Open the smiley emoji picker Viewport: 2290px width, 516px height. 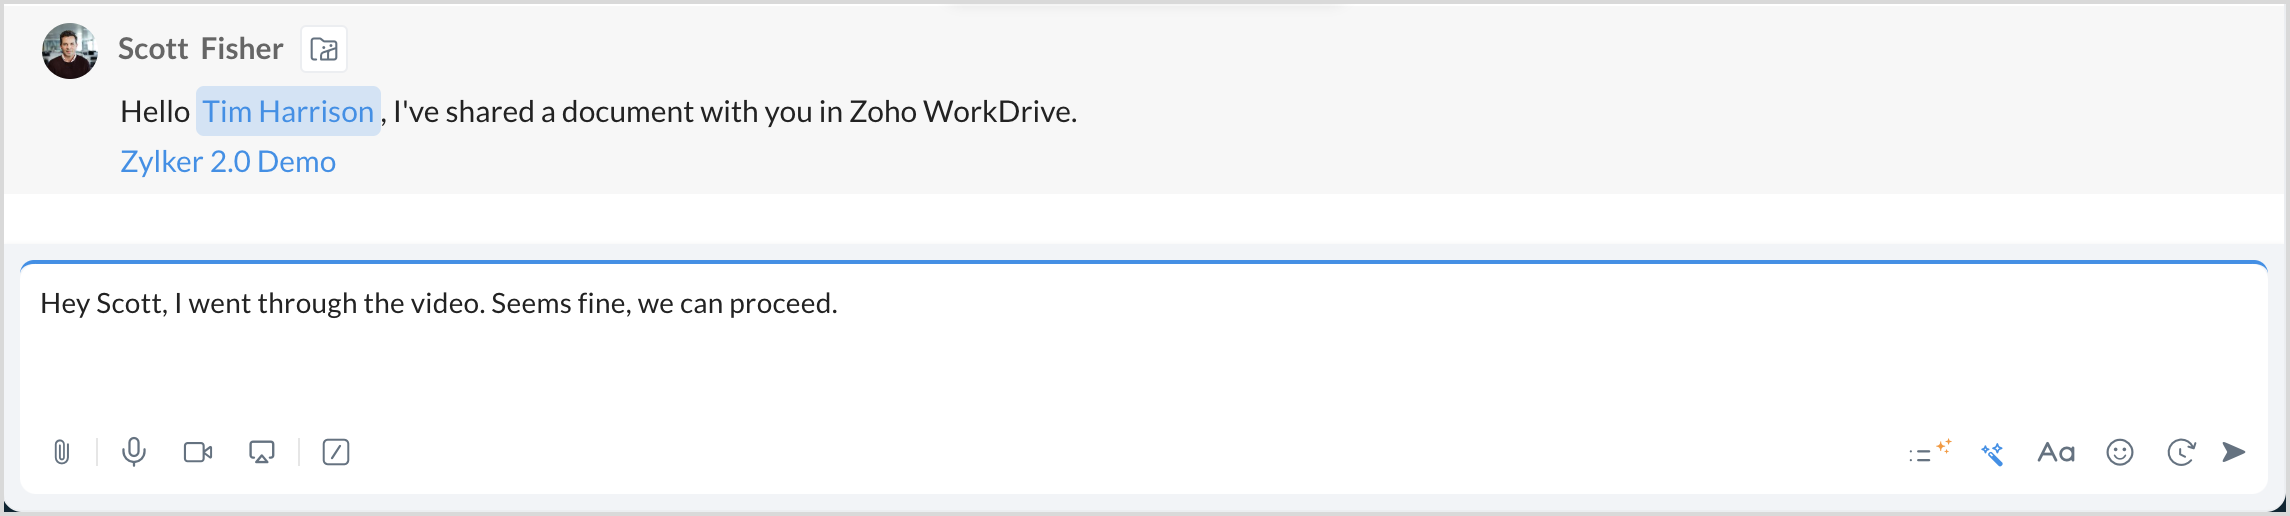[2120, 453]
